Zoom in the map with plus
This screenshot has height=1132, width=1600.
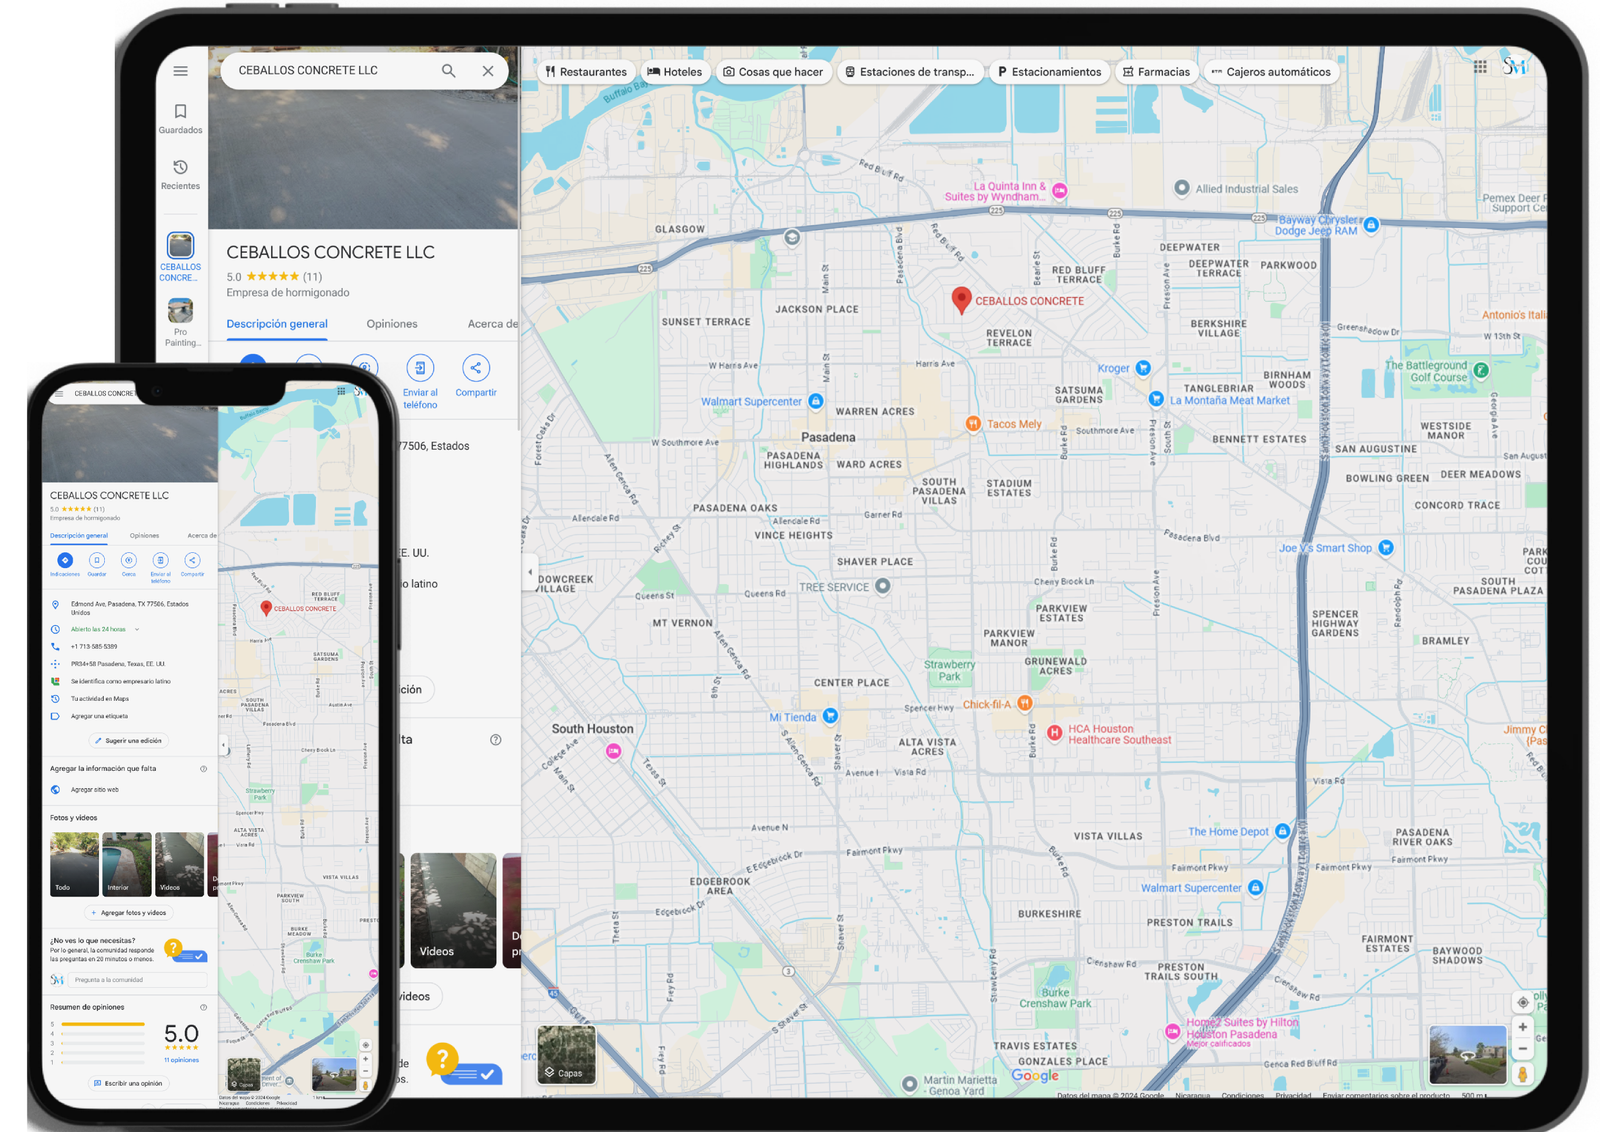point(1522,1027)
